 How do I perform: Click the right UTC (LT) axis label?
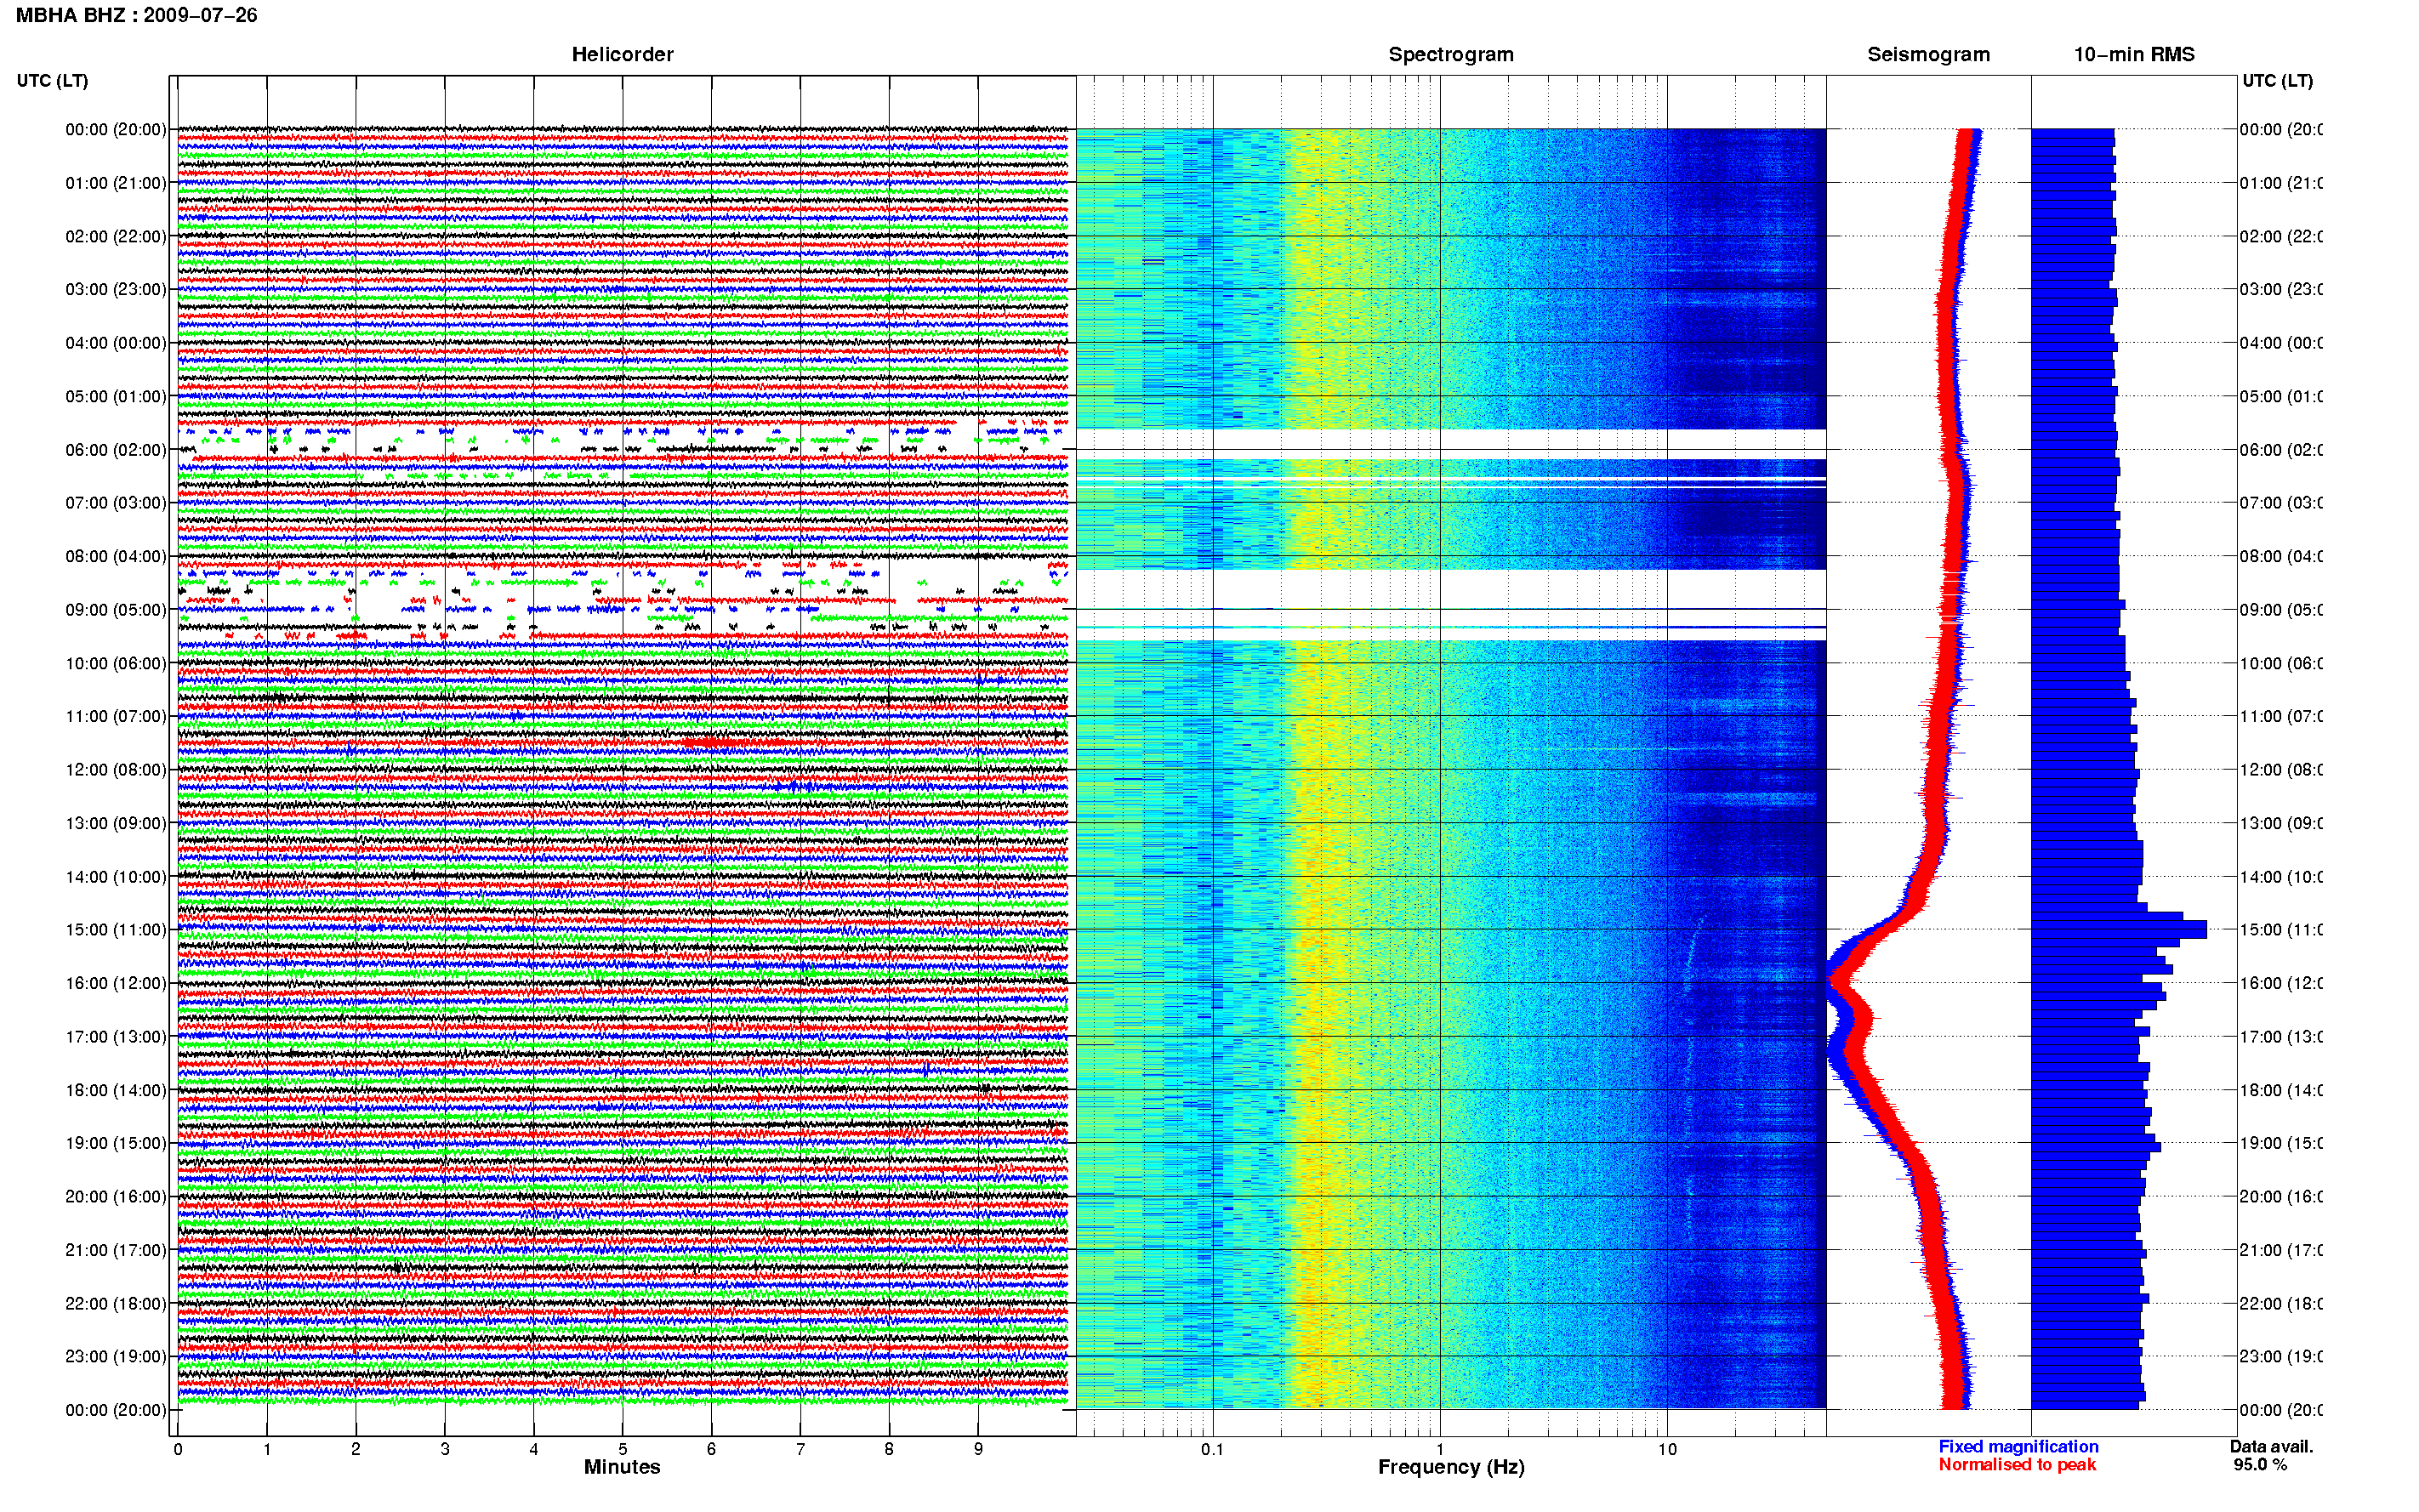click(2277, 81)
